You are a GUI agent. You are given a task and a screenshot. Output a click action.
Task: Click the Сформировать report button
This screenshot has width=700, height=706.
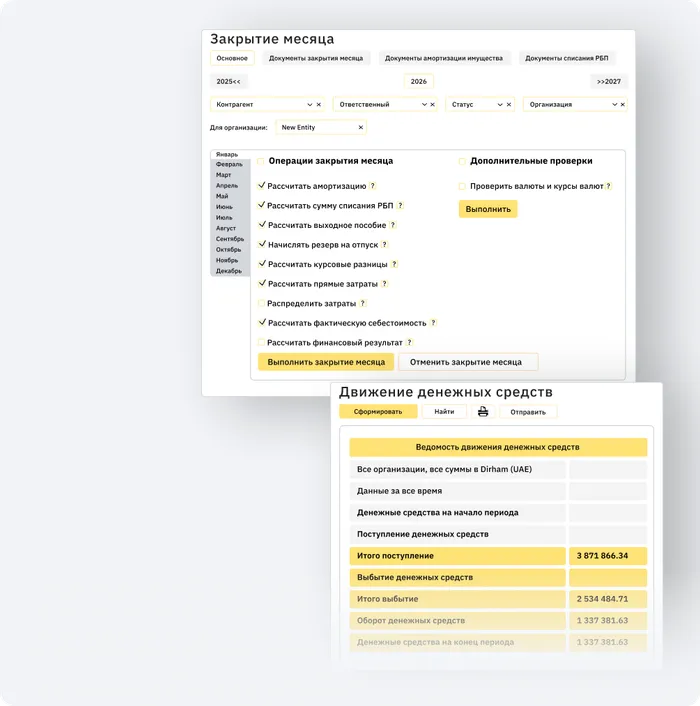point(378,411)
